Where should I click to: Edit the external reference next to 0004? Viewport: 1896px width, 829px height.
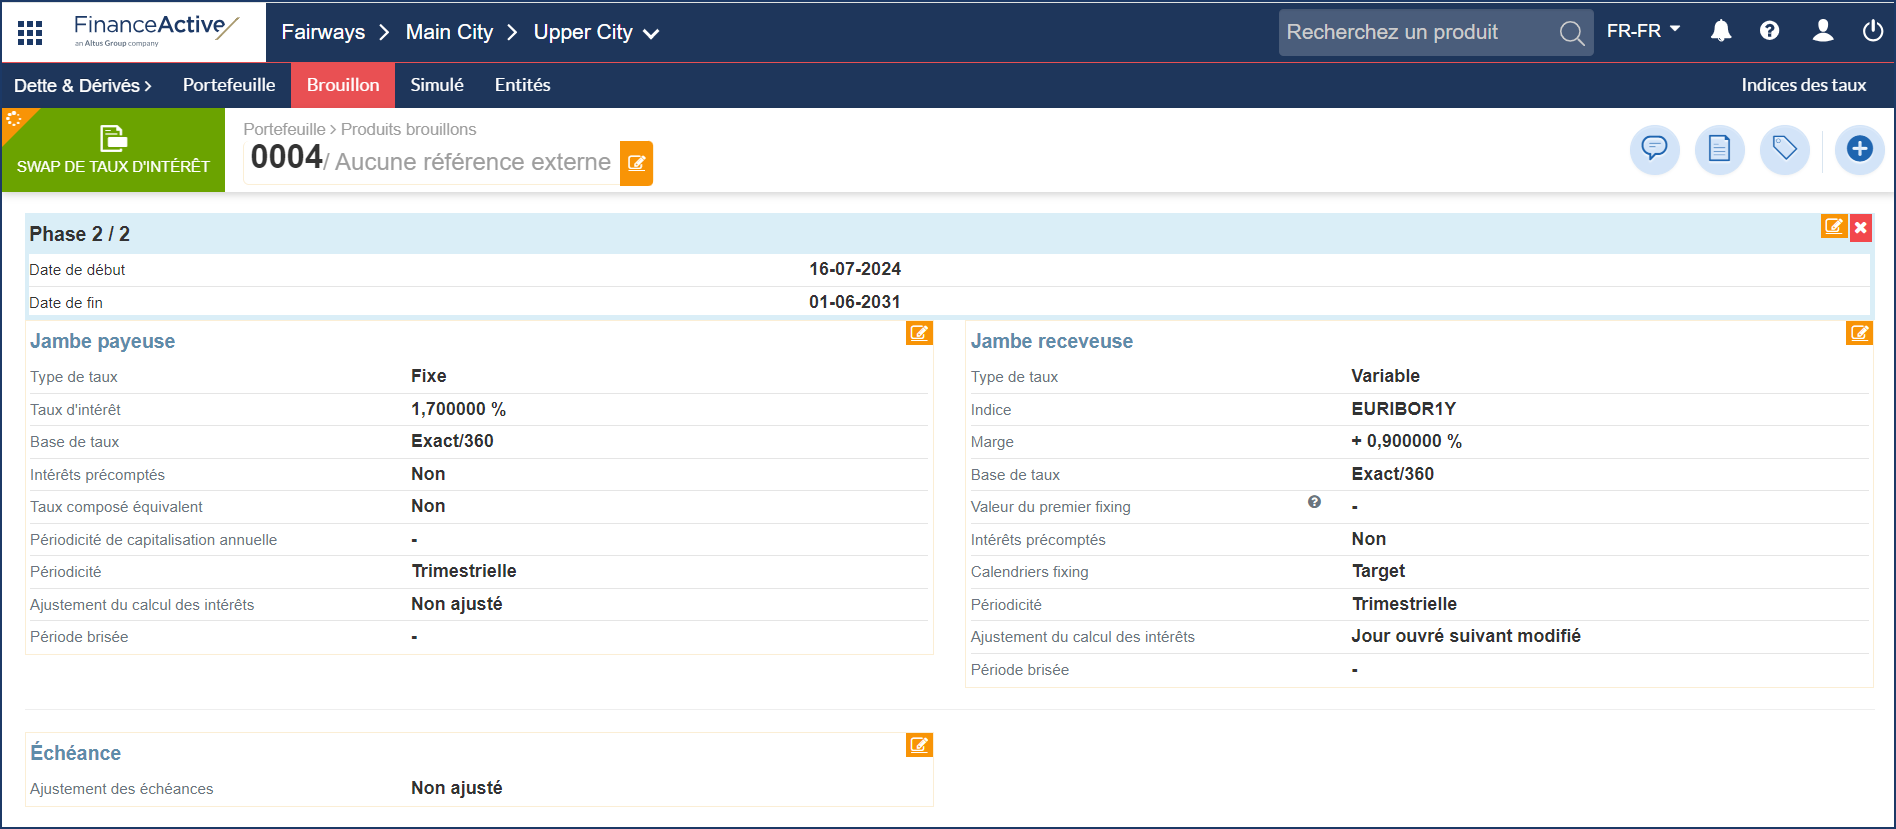[x=636, y=163]
